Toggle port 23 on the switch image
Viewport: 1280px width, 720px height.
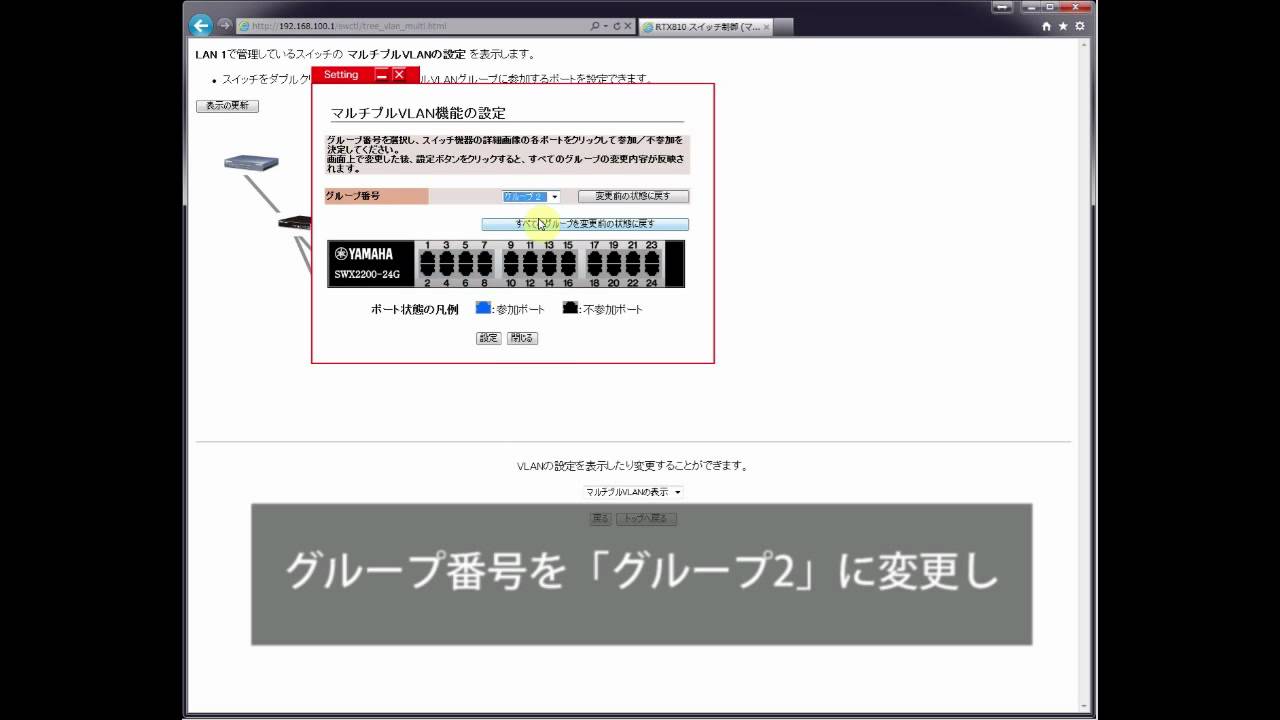click(651, 257)
